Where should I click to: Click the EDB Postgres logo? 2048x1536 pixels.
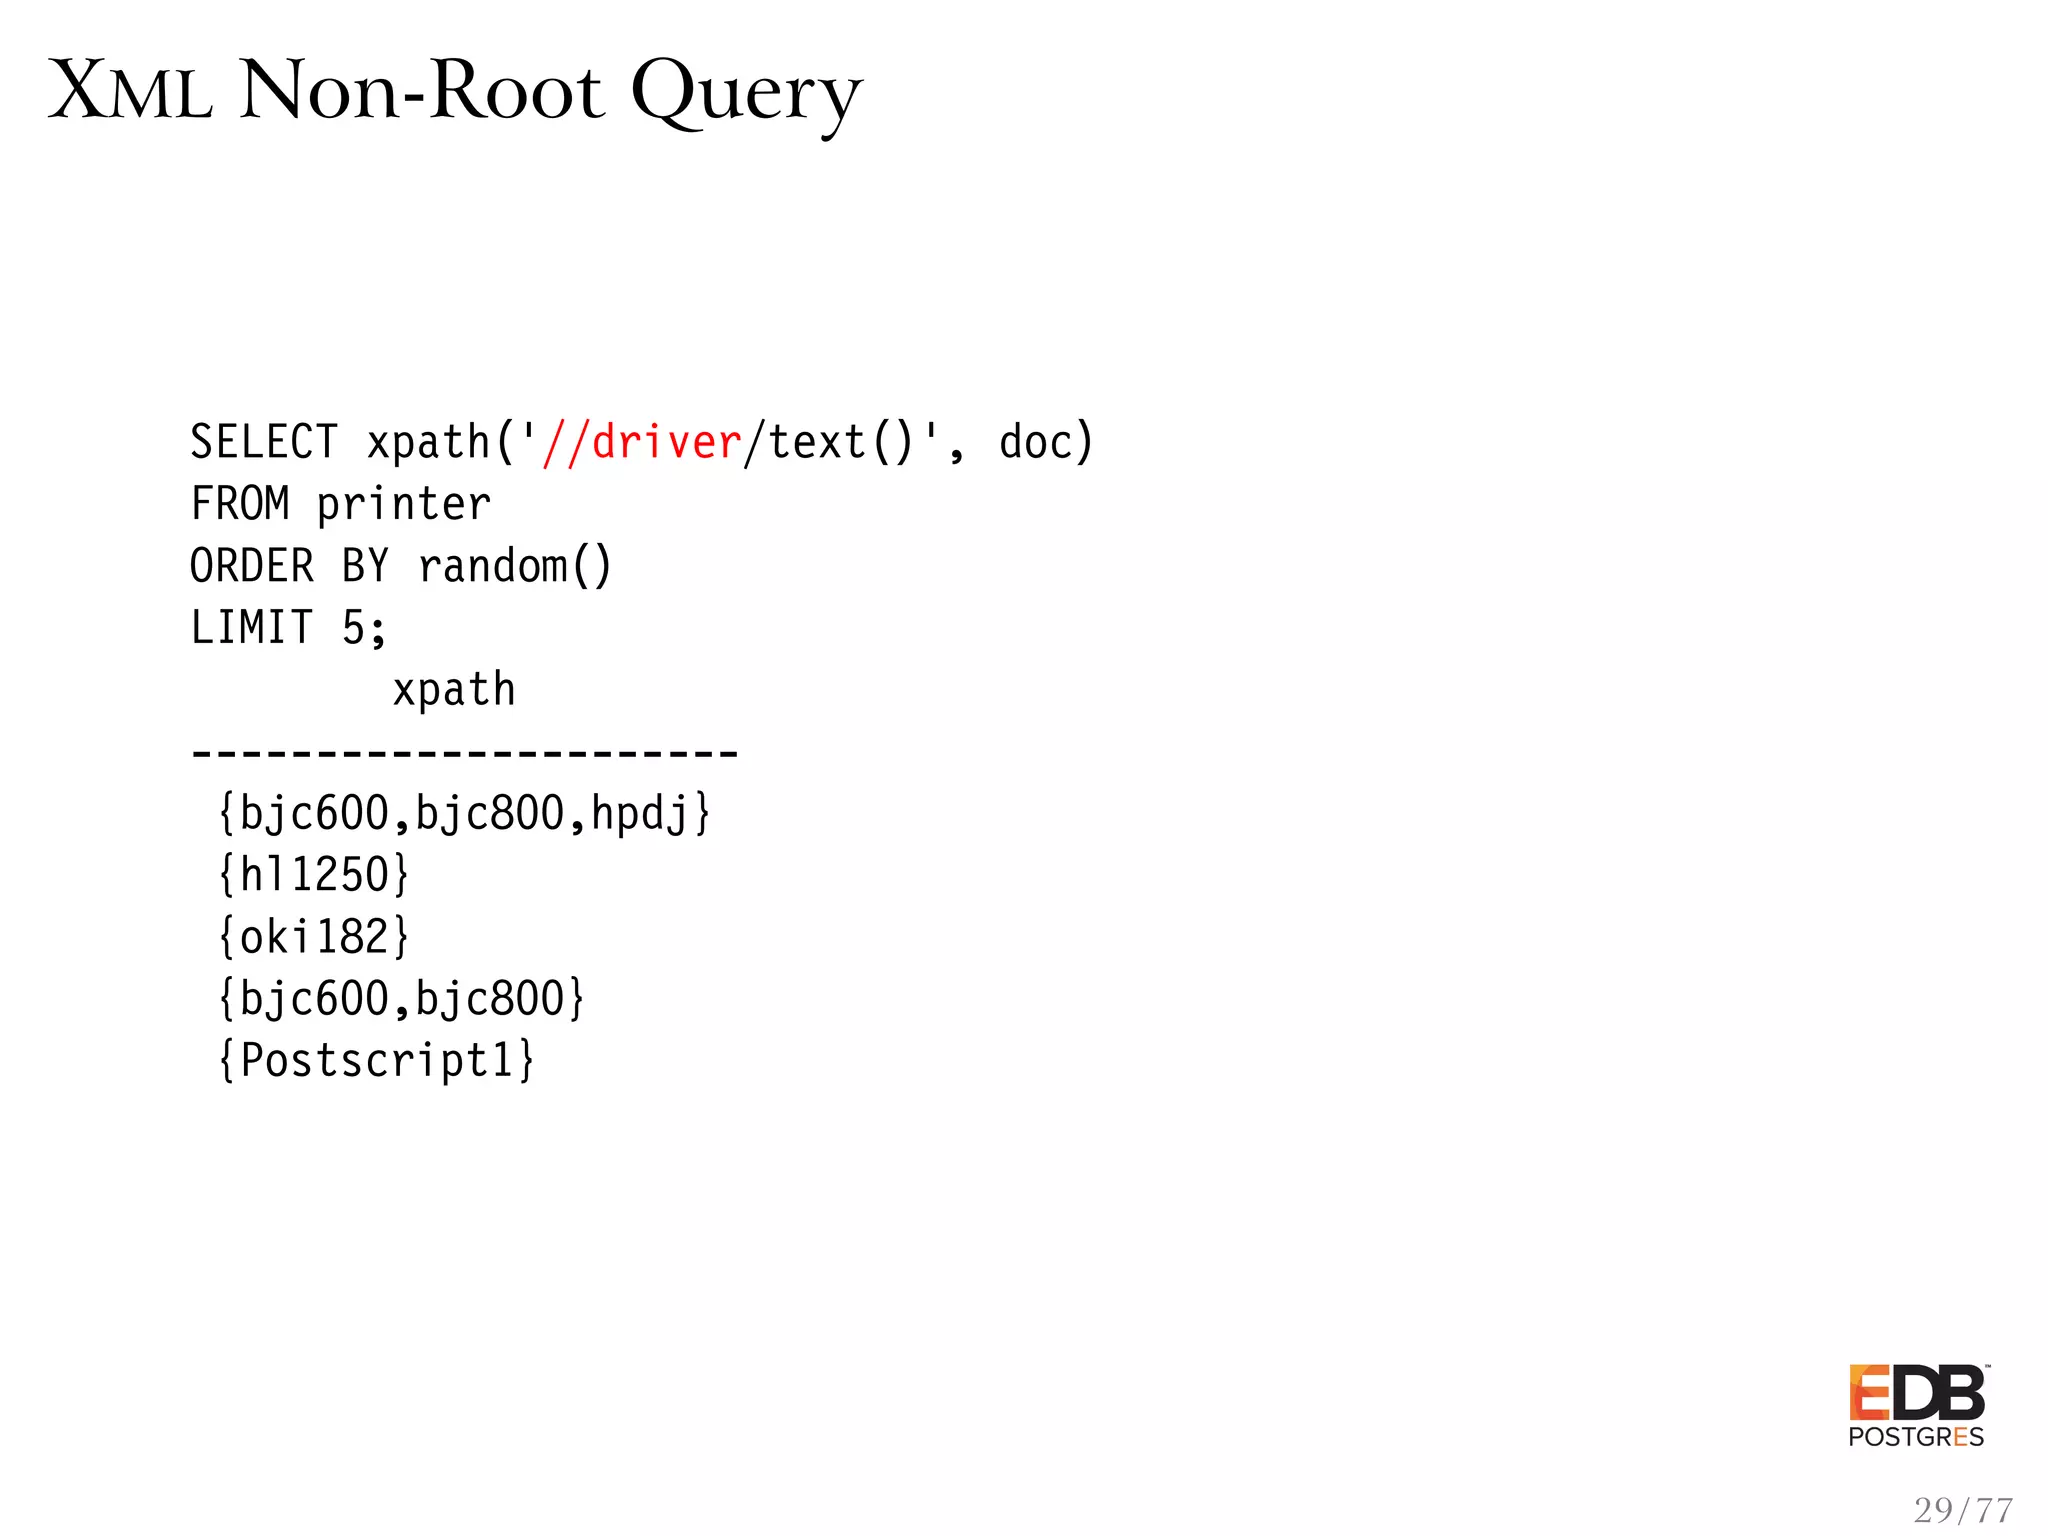pos(1916,1393)
